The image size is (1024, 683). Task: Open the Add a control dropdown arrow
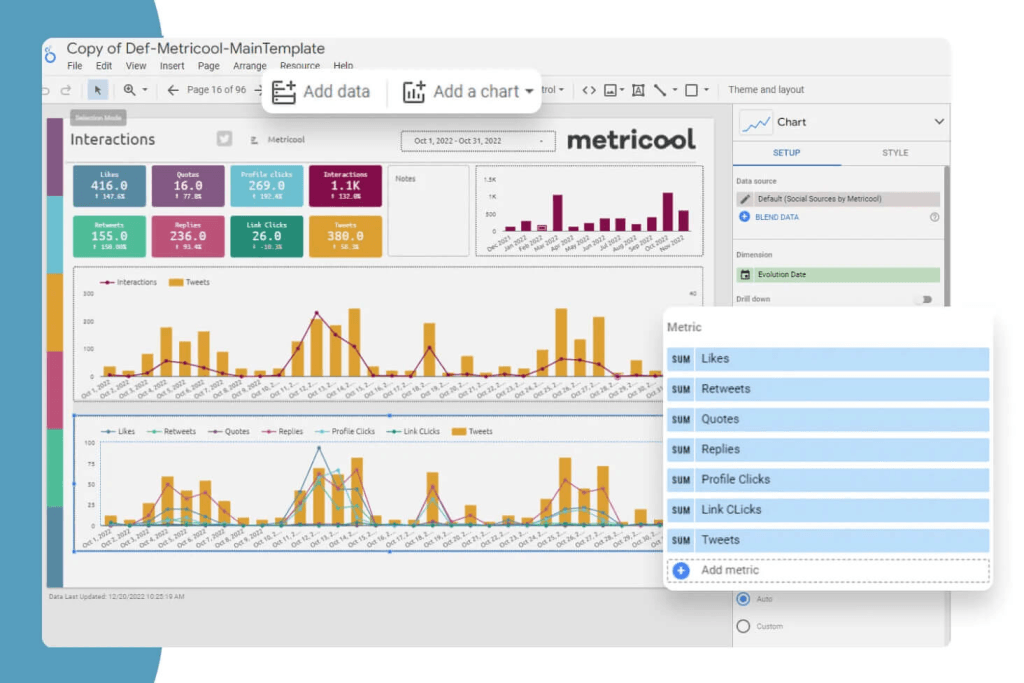[x=561, y=90]
